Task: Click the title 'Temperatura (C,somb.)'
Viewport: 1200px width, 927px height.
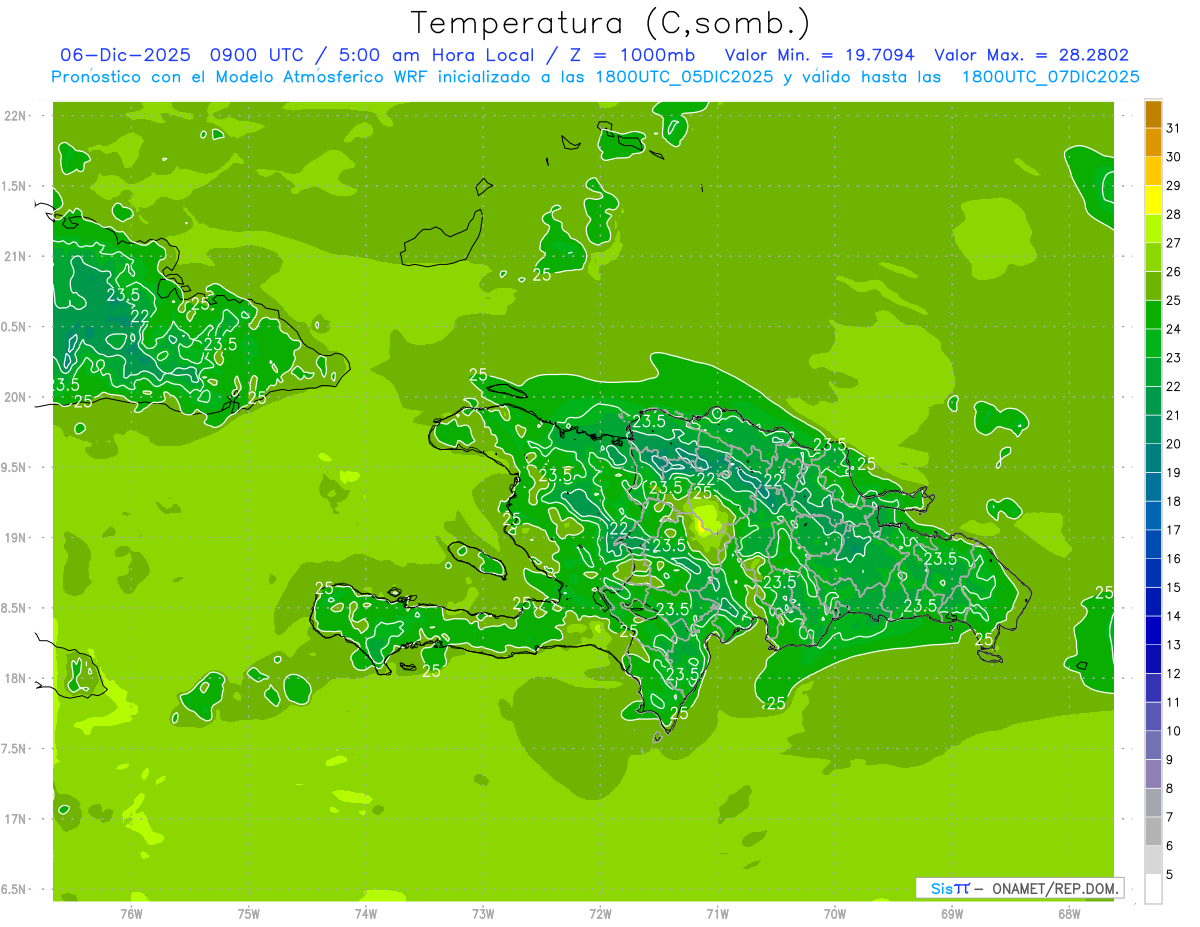Action: click(610, 23)
